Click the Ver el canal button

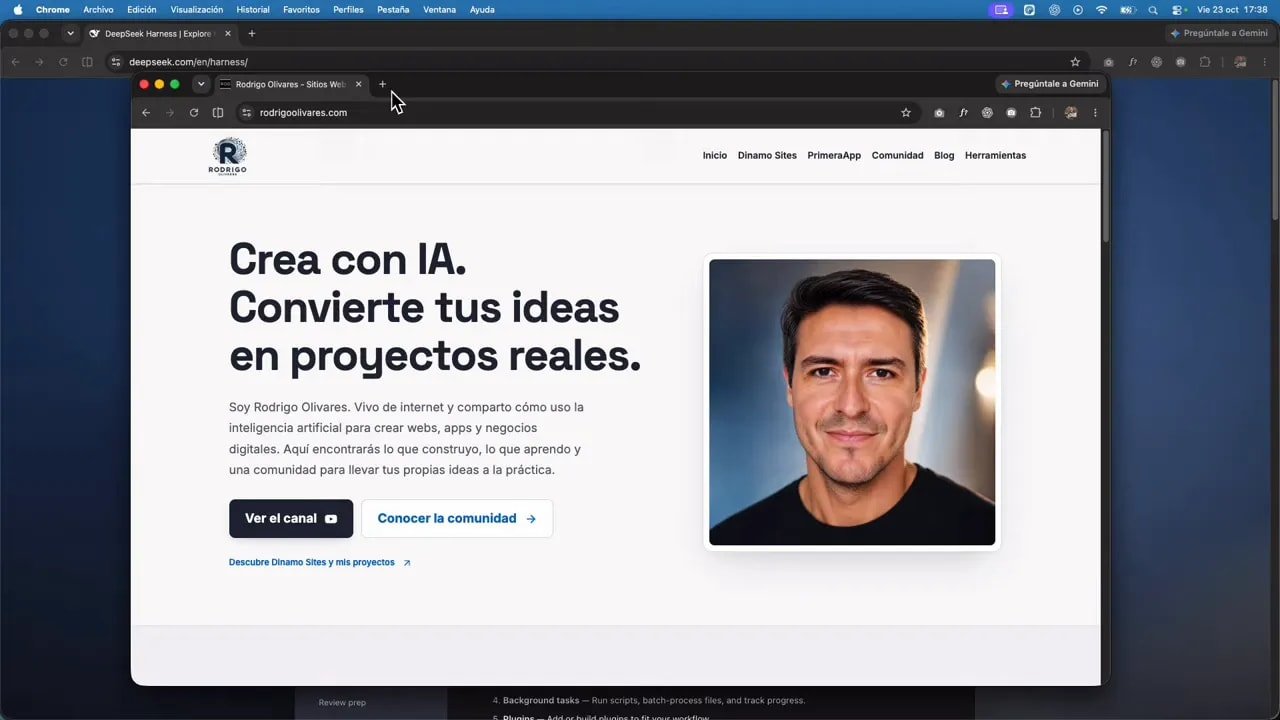coord(291,518)
